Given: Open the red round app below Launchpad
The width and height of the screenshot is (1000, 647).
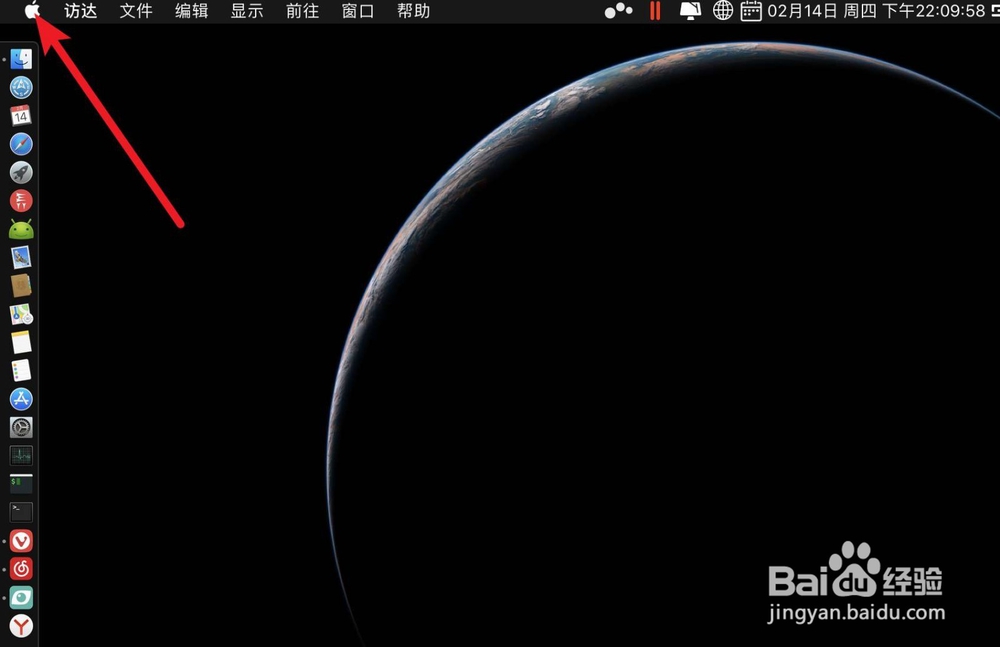Looking at the screenshot, I should point(21,201).
